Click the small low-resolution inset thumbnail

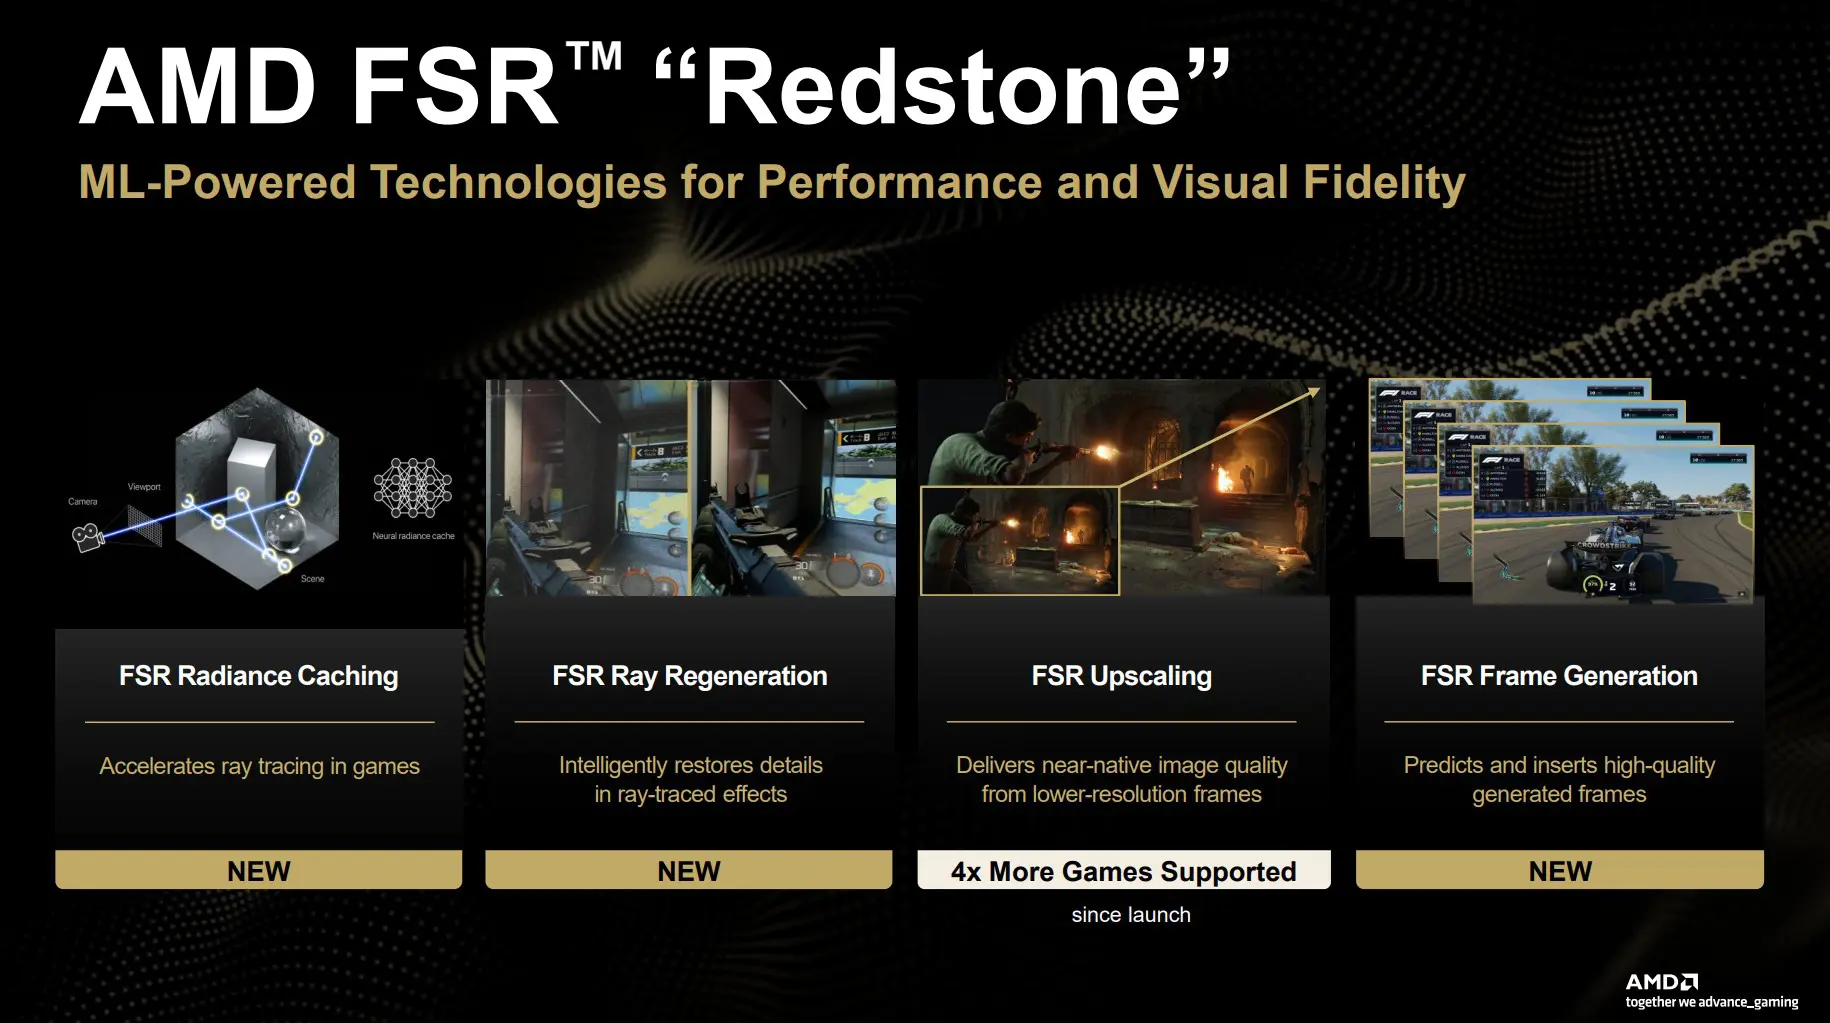[x=1019, y=541]
